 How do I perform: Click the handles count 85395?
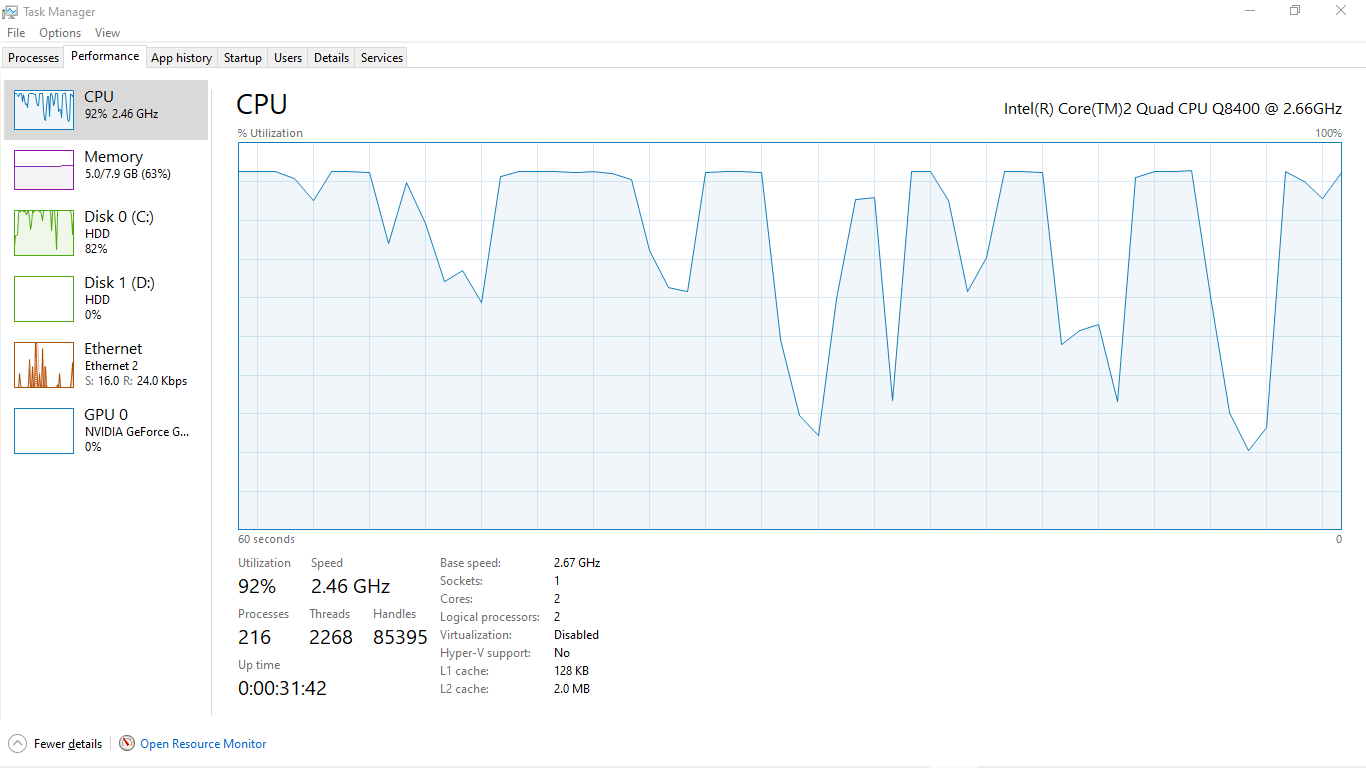(x=400, y=637)
